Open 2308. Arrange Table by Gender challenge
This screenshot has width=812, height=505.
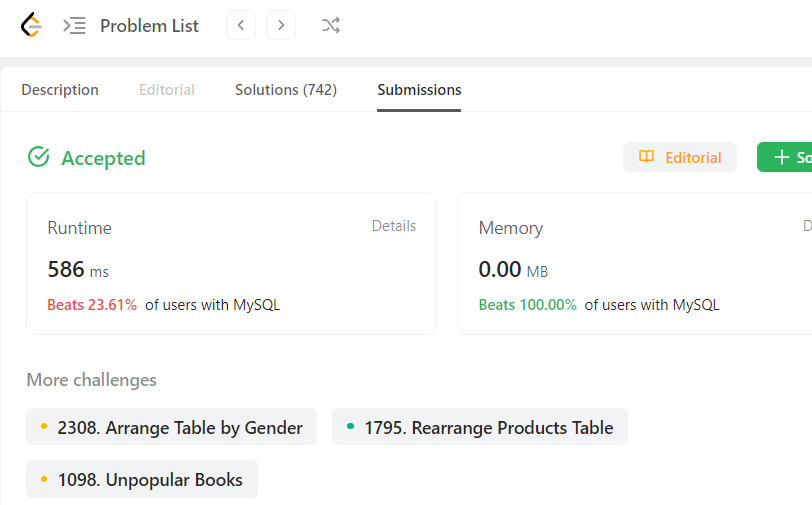[x=171, y=427]
